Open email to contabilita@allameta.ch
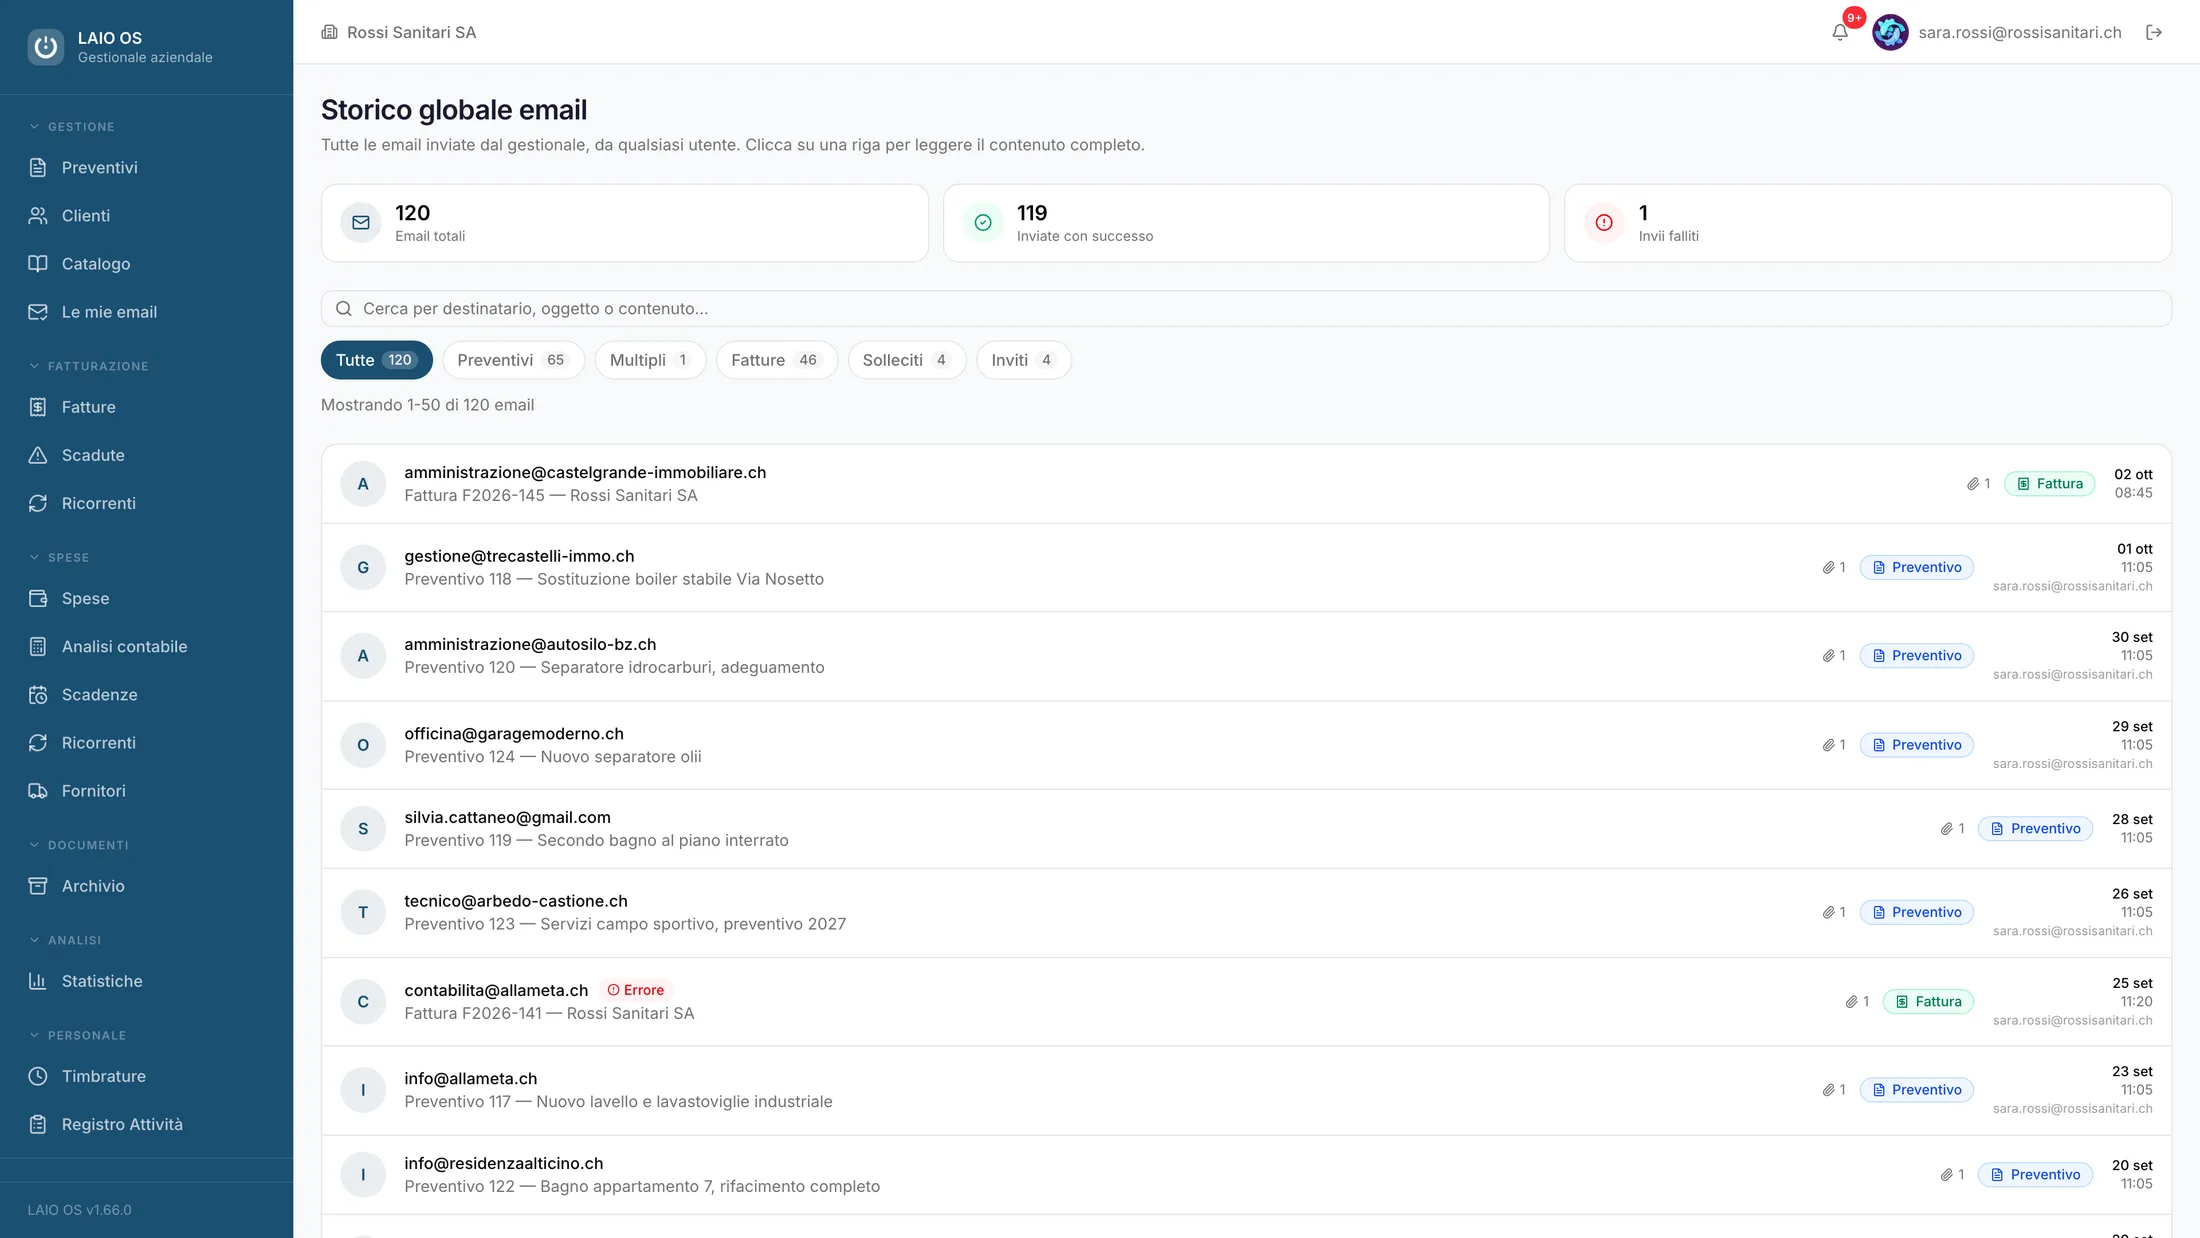The width and height of the screenshot is (2200, 1238). pos(1246,1001)
